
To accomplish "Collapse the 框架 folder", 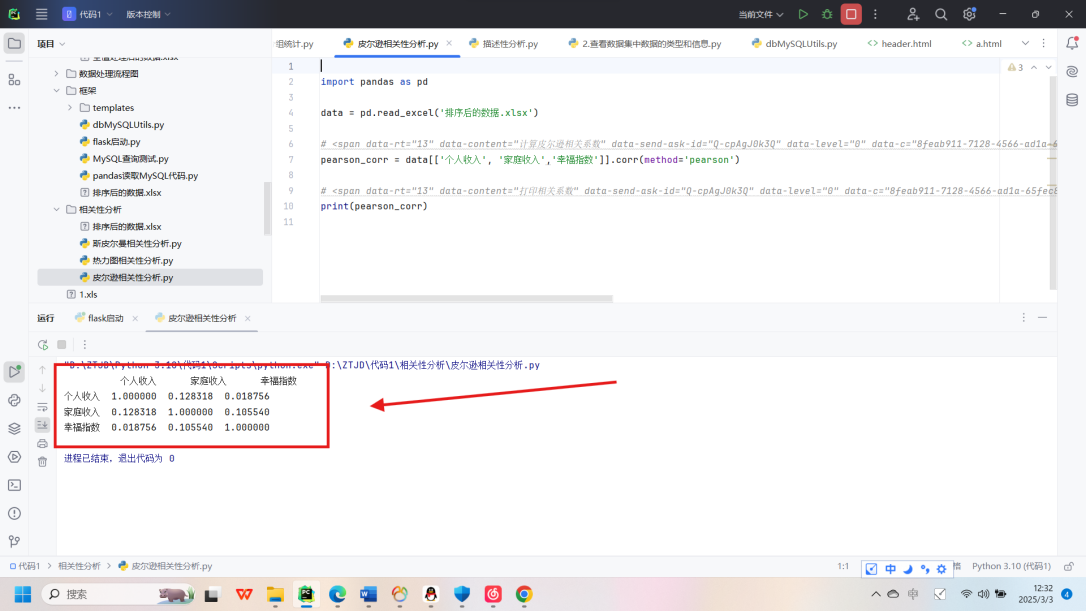I will [57, 91].
